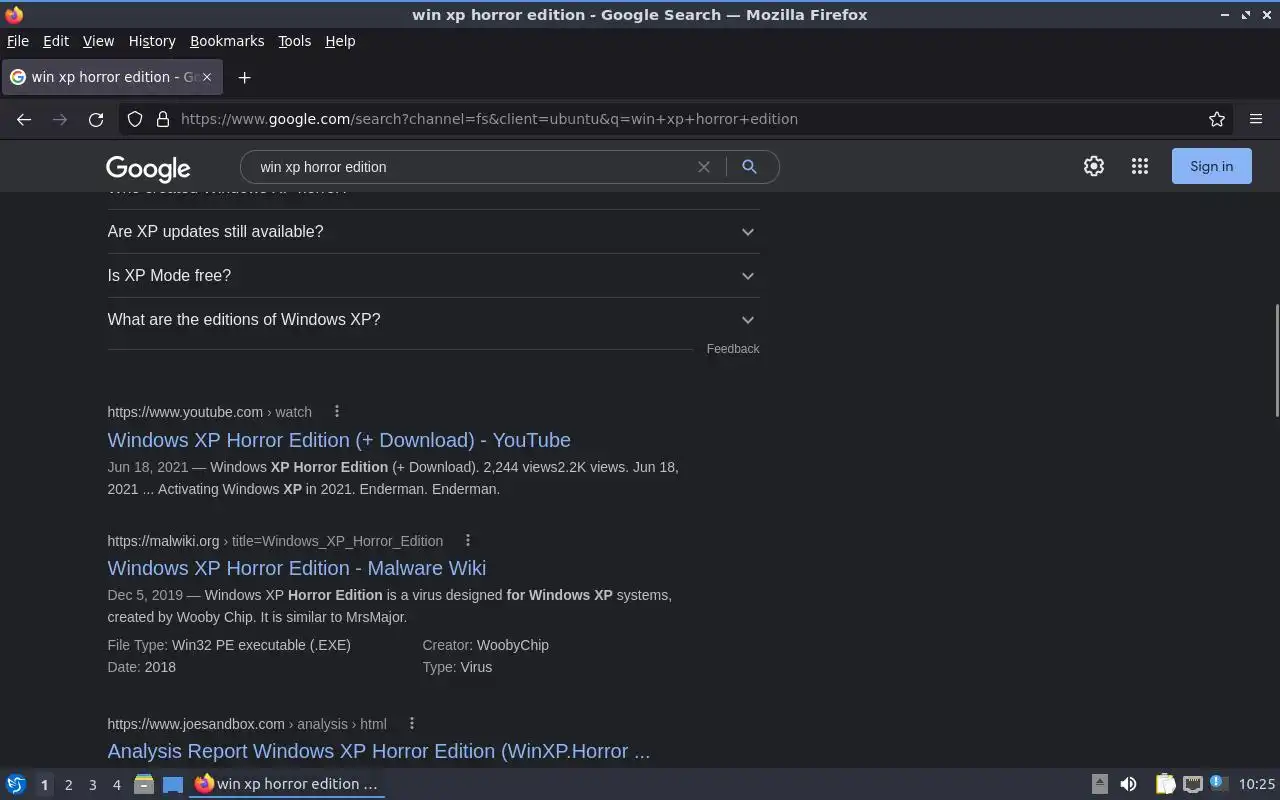Select the 'win xp horror edition' browser tab

(x=110, y=77)
